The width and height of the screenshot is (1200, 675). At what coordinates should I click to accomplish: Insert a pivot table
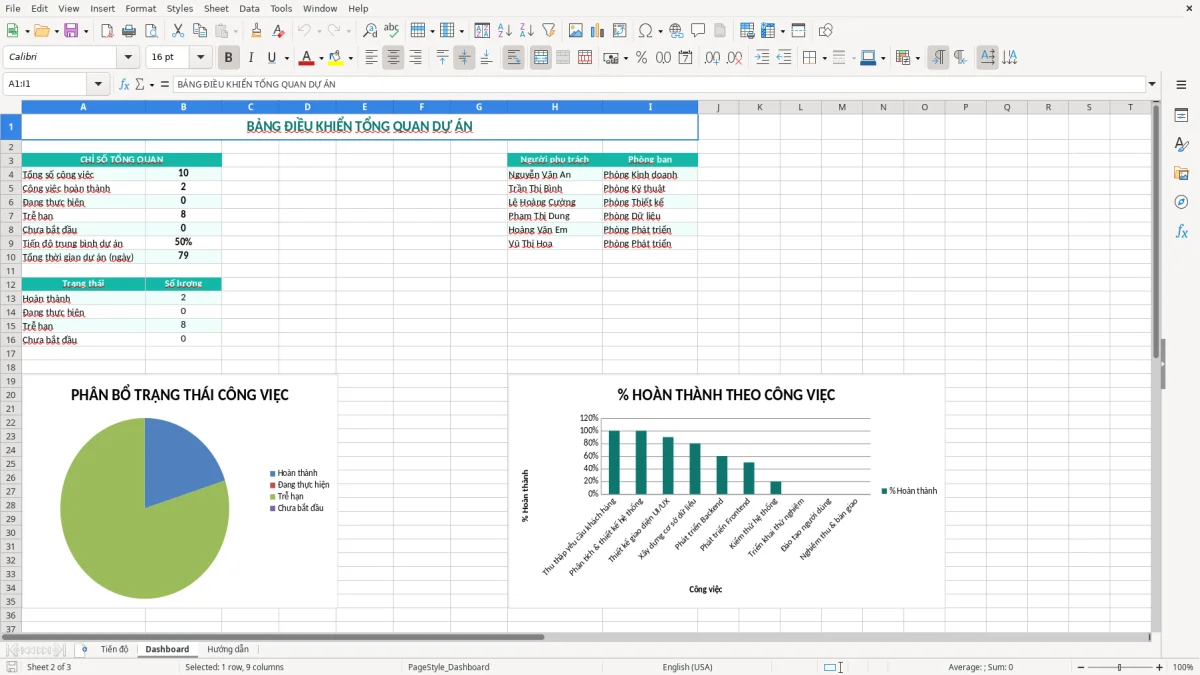(620, 31)
